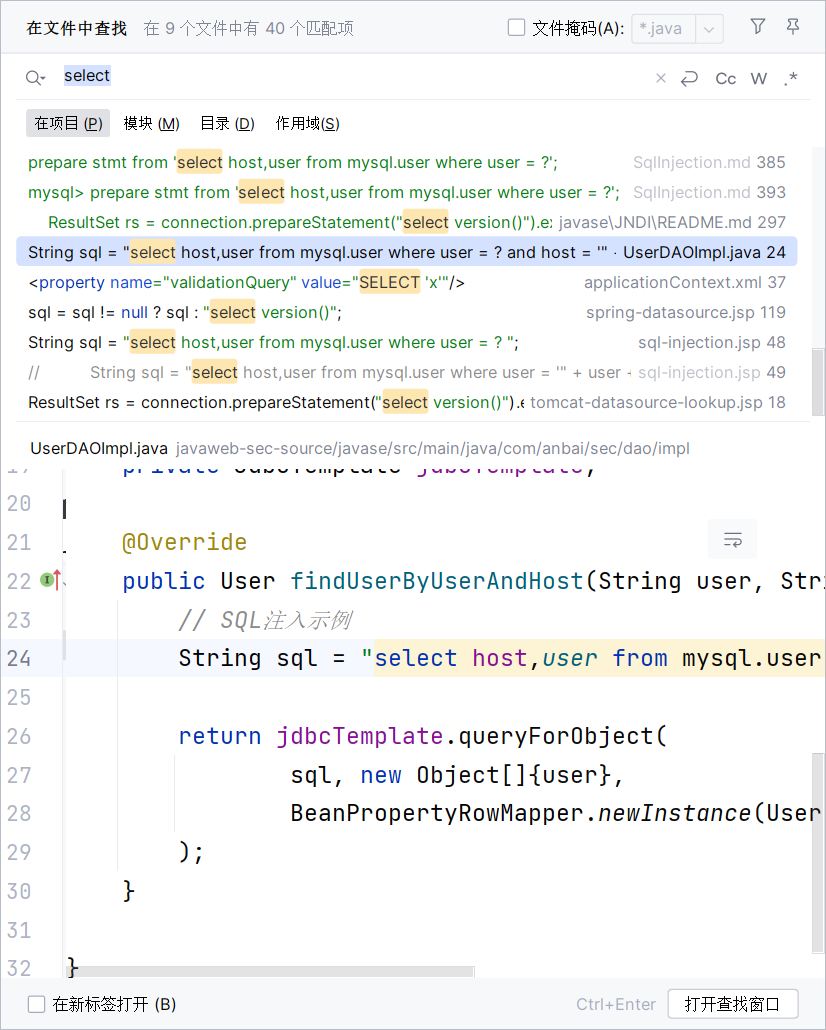Expand the *.java file mask dropdown
Viewport: 826px width, 1030px height.
click(x=709, y=28)
